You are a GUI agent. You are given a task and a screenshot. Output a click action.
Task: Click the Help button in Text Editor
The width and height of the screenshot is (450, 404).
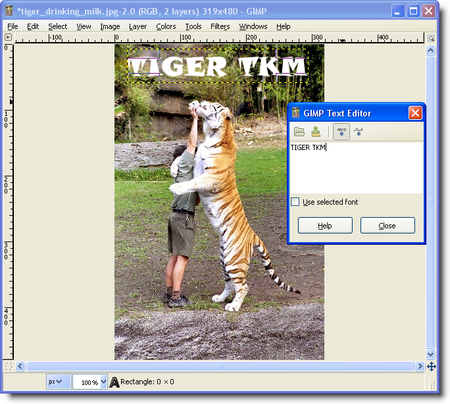click(x=325, y=226)
